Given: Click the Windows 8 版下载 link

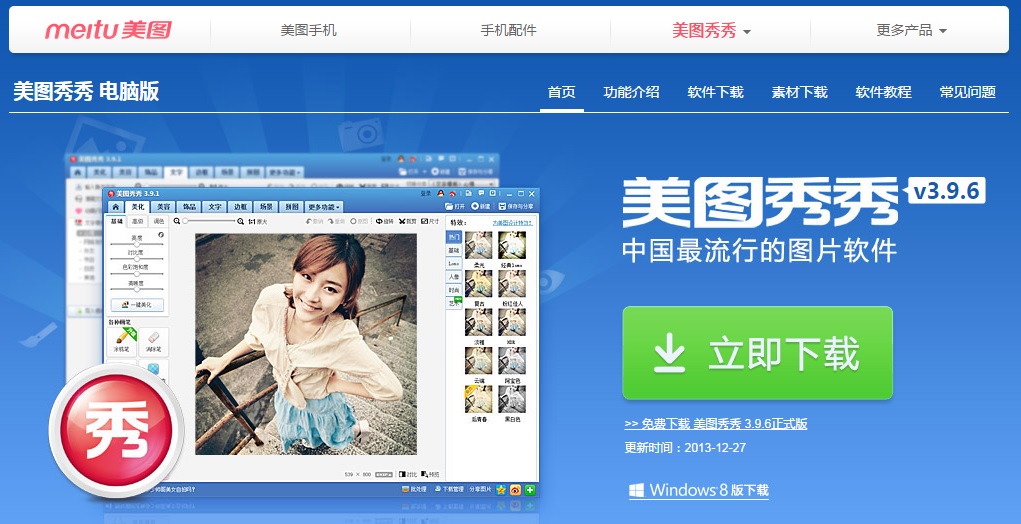Looking at the screenshot, I should click(699, 490).
